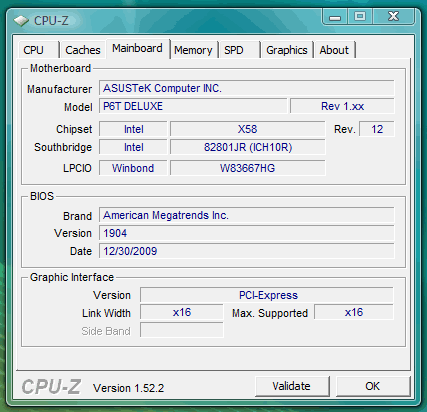Open the SPD tab

(239, 50)
